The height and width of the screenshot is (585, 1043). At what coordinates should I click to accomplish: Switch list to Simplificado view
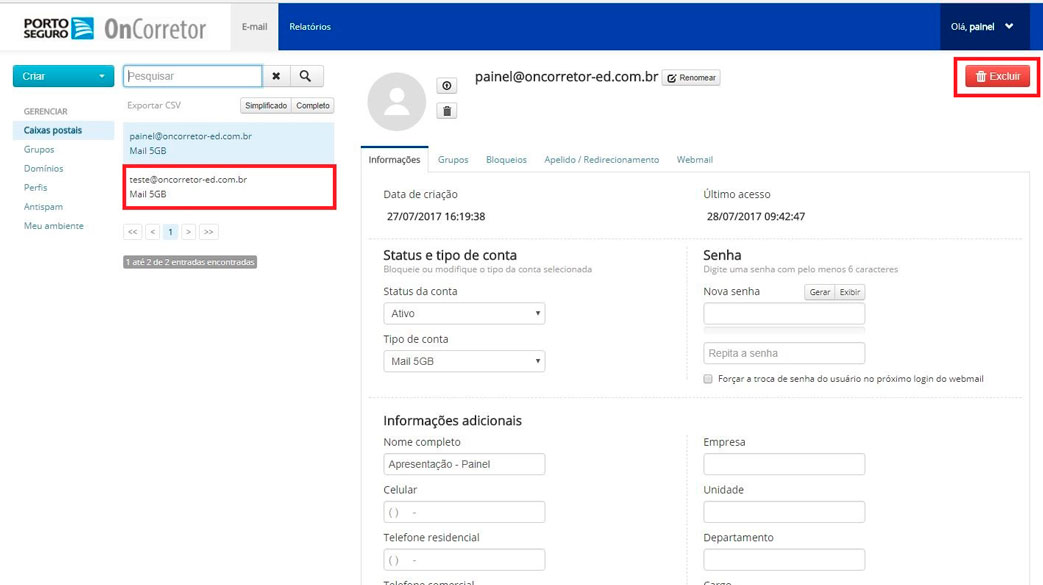point(266,106)
